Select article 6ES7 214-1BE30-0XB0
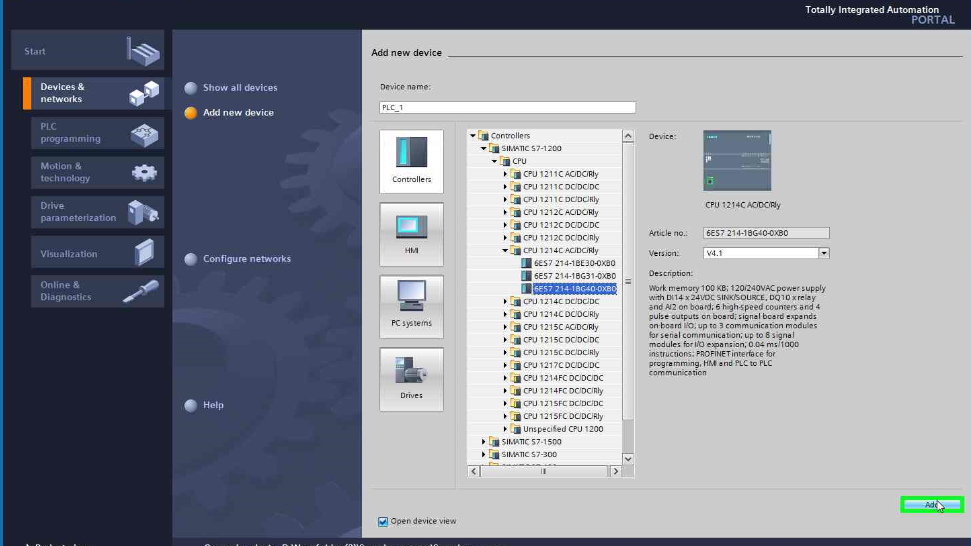The height and width of the screenshot is (546, 971). point(575,263)
